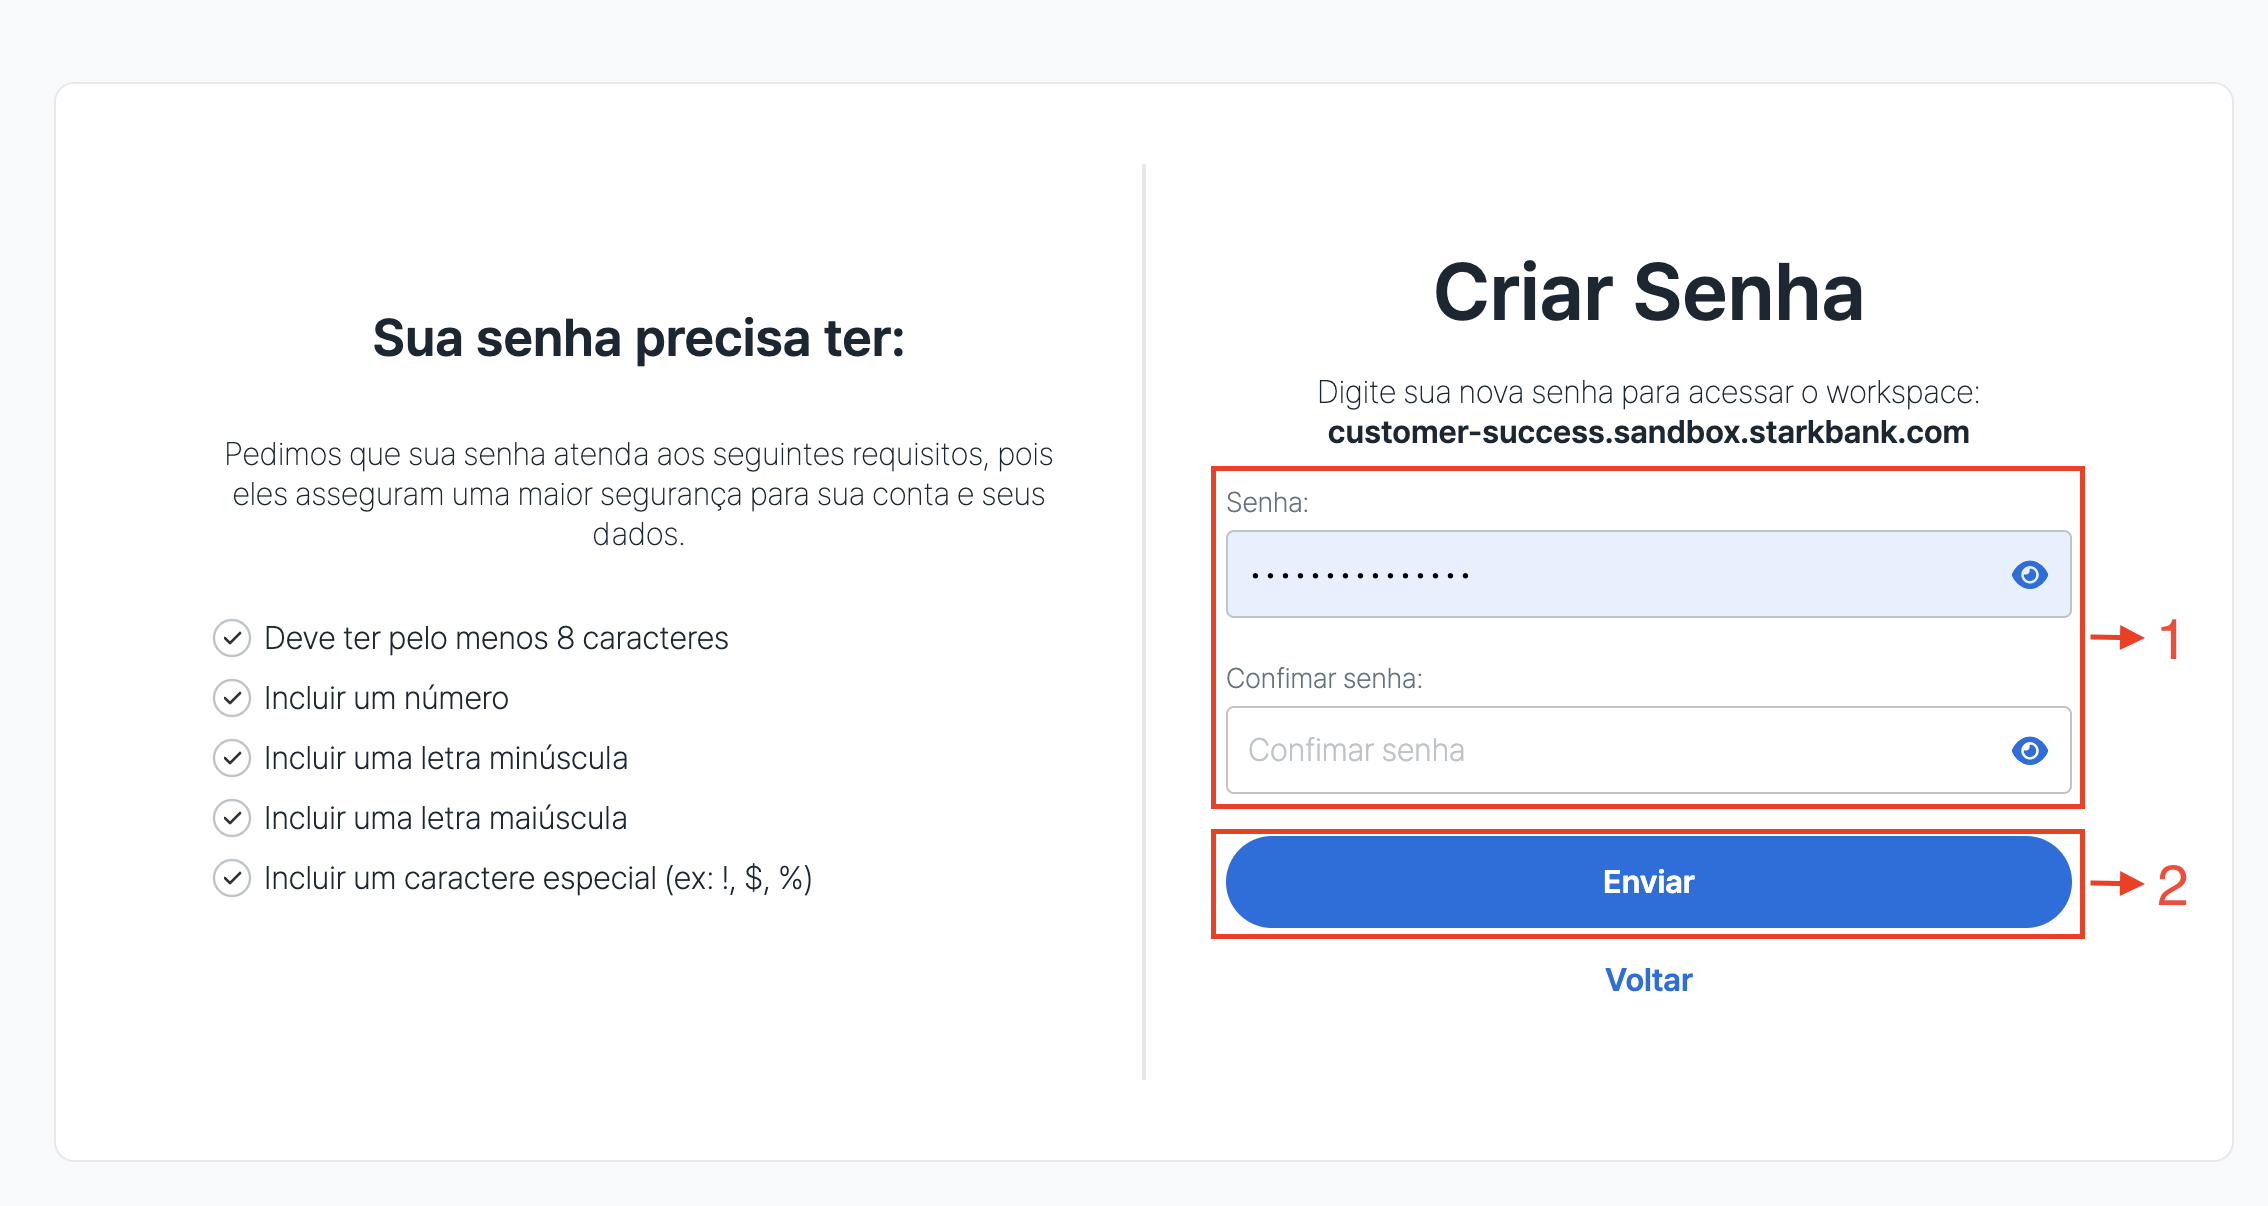Toggle visibility eye in Confimar senha field
This screenshot has height=1206, width=2268.
tap(2029, 751)
